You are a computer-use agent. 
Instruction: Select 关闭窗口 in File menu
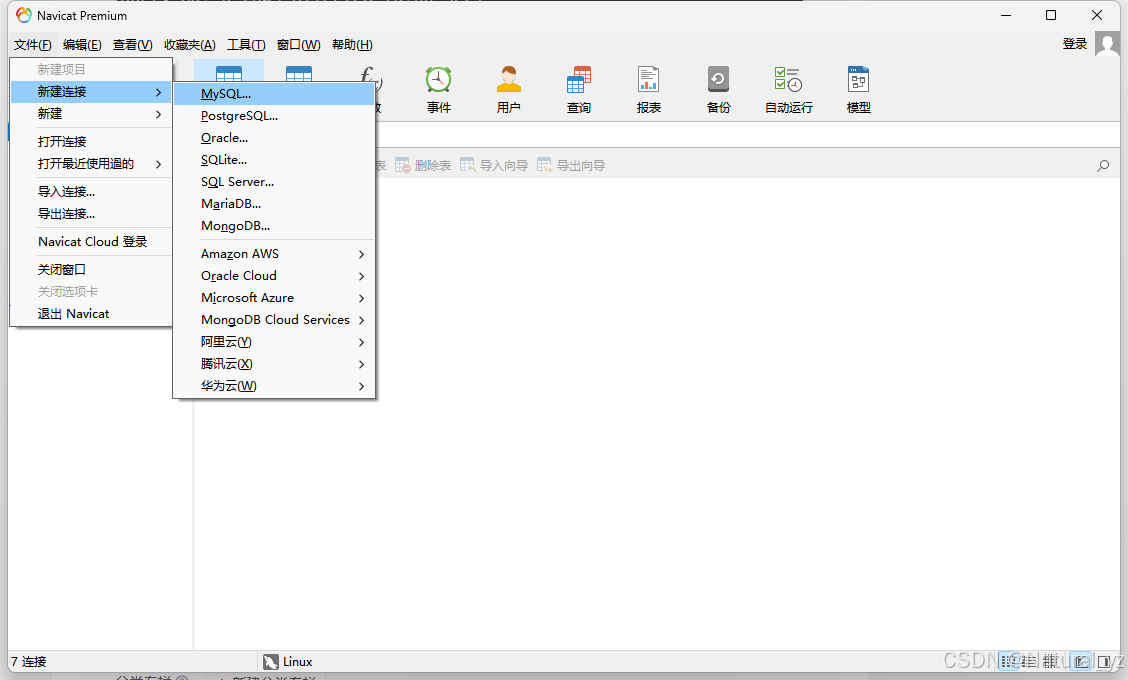[x=91, y=270]
